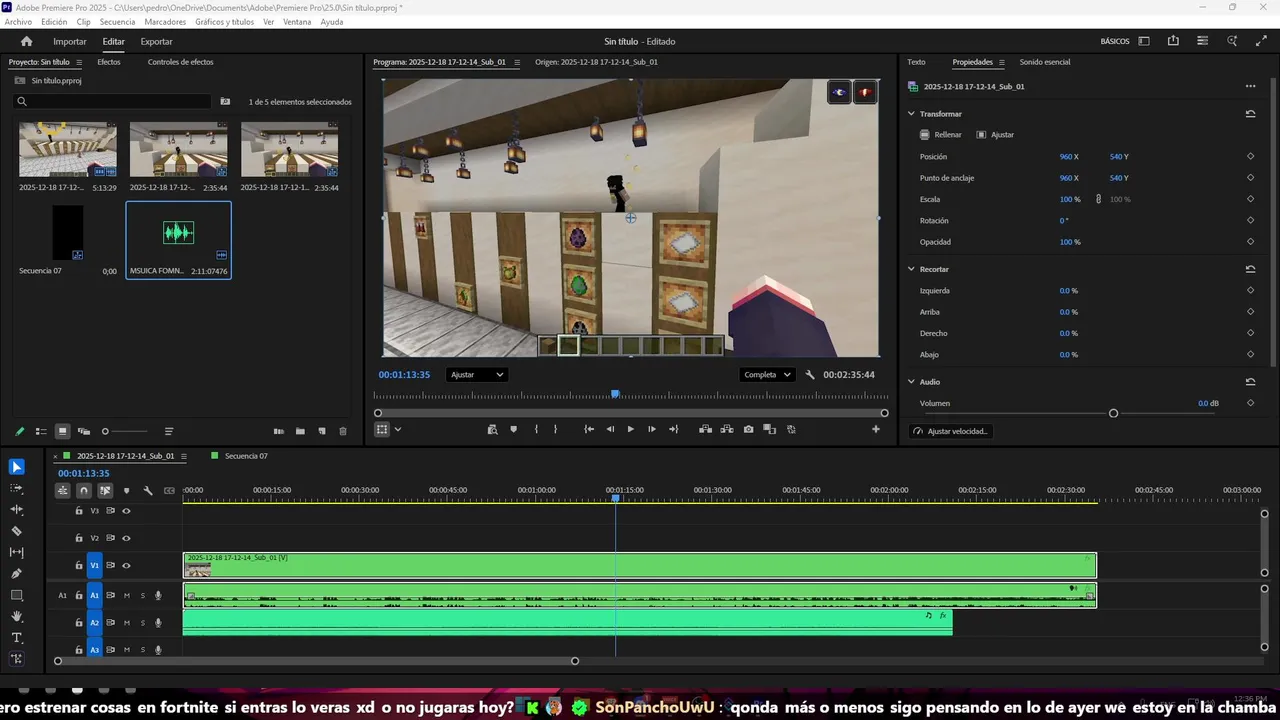Click the Extract button in Program monitor
The height and width of the screenshot is (720, 1280).
click(727, 429)
